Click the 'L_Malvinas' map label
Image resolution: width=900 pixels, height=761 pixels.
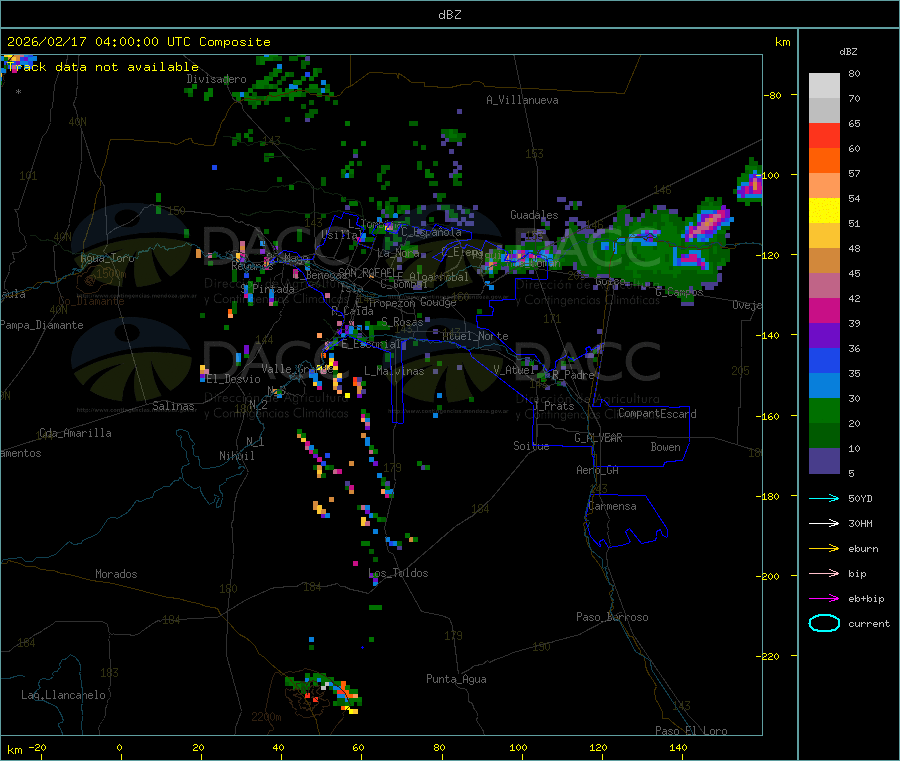click(394, 371)
